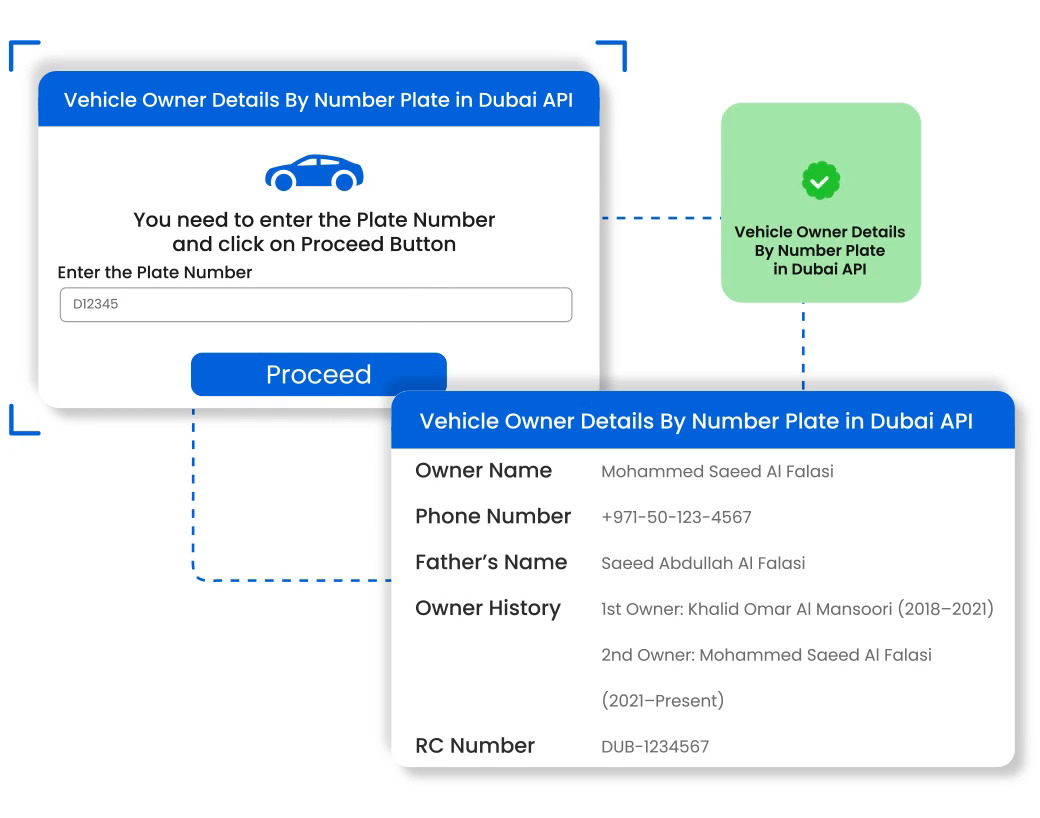Click the 'Phone Number' label
Viewport: 1040px width, 818px height.
coord(493,516)
